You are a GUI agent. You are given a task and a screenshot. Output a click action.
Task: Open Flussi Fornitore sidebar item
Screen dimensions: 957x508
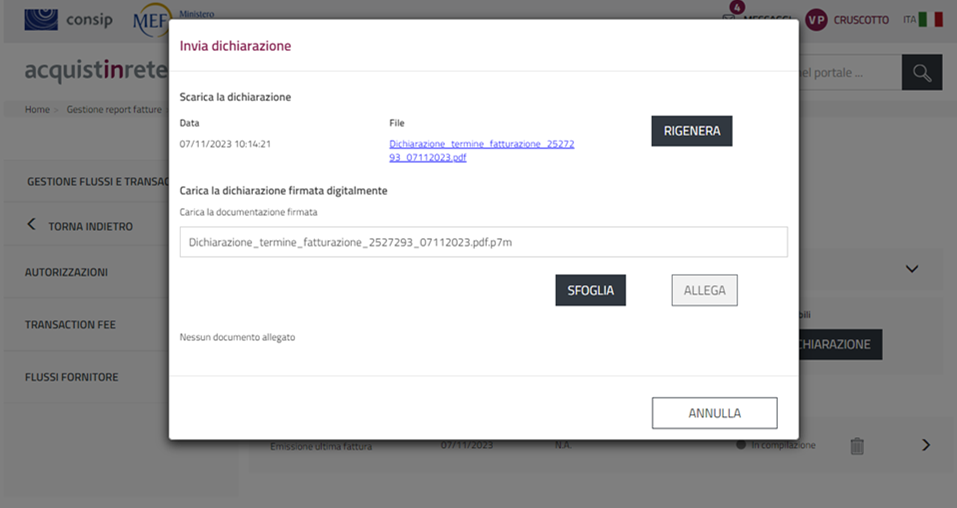(71, 377)
